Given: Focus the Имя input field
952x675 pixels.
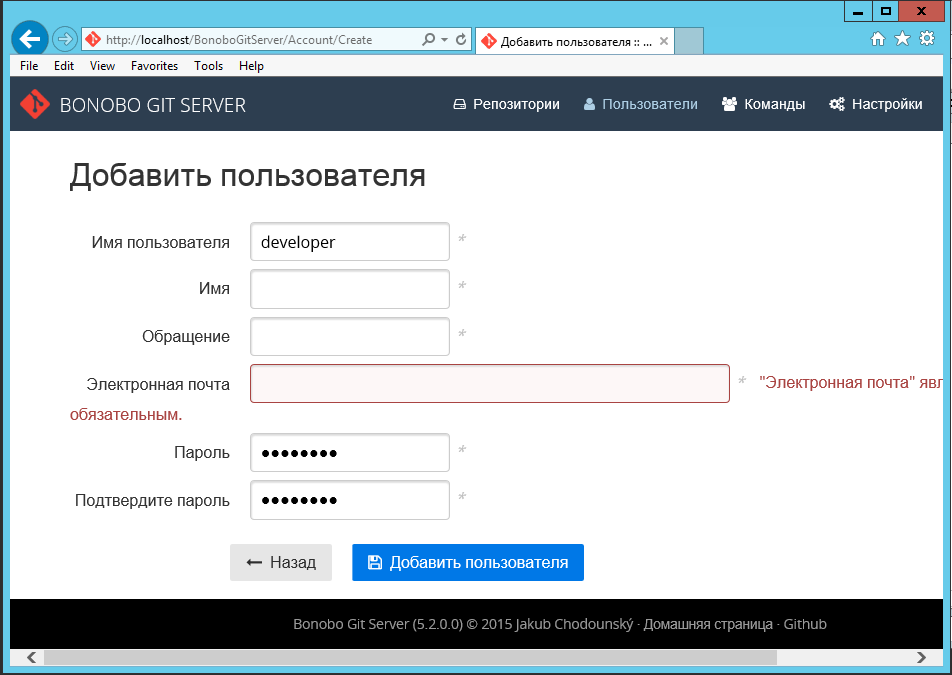Looking at the screenshot, I should pos(350,289).
